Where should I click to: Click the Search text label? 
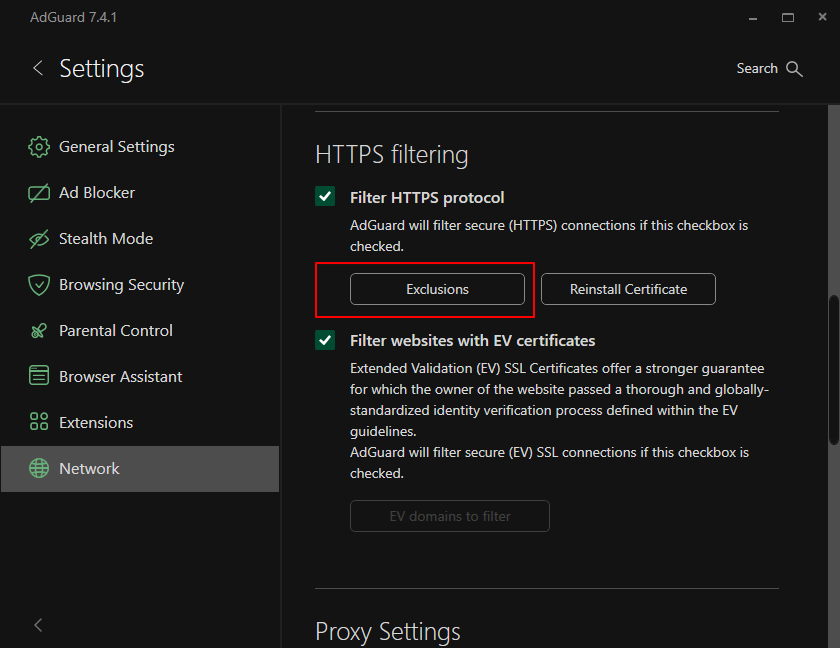click(x=756, y=69)
